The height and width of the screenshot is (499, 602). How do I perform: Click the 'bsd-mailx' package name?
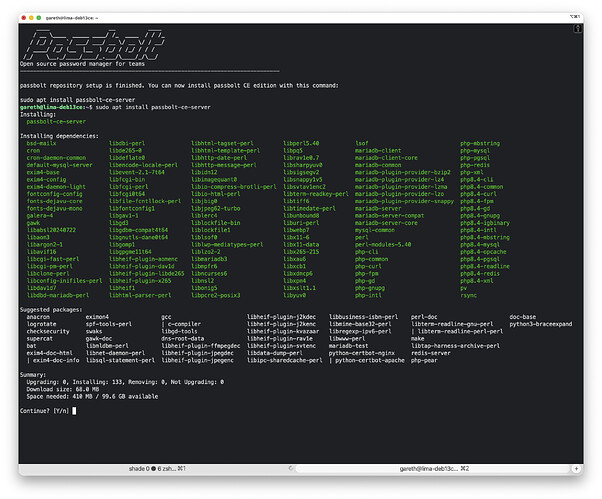pos(41,143)
